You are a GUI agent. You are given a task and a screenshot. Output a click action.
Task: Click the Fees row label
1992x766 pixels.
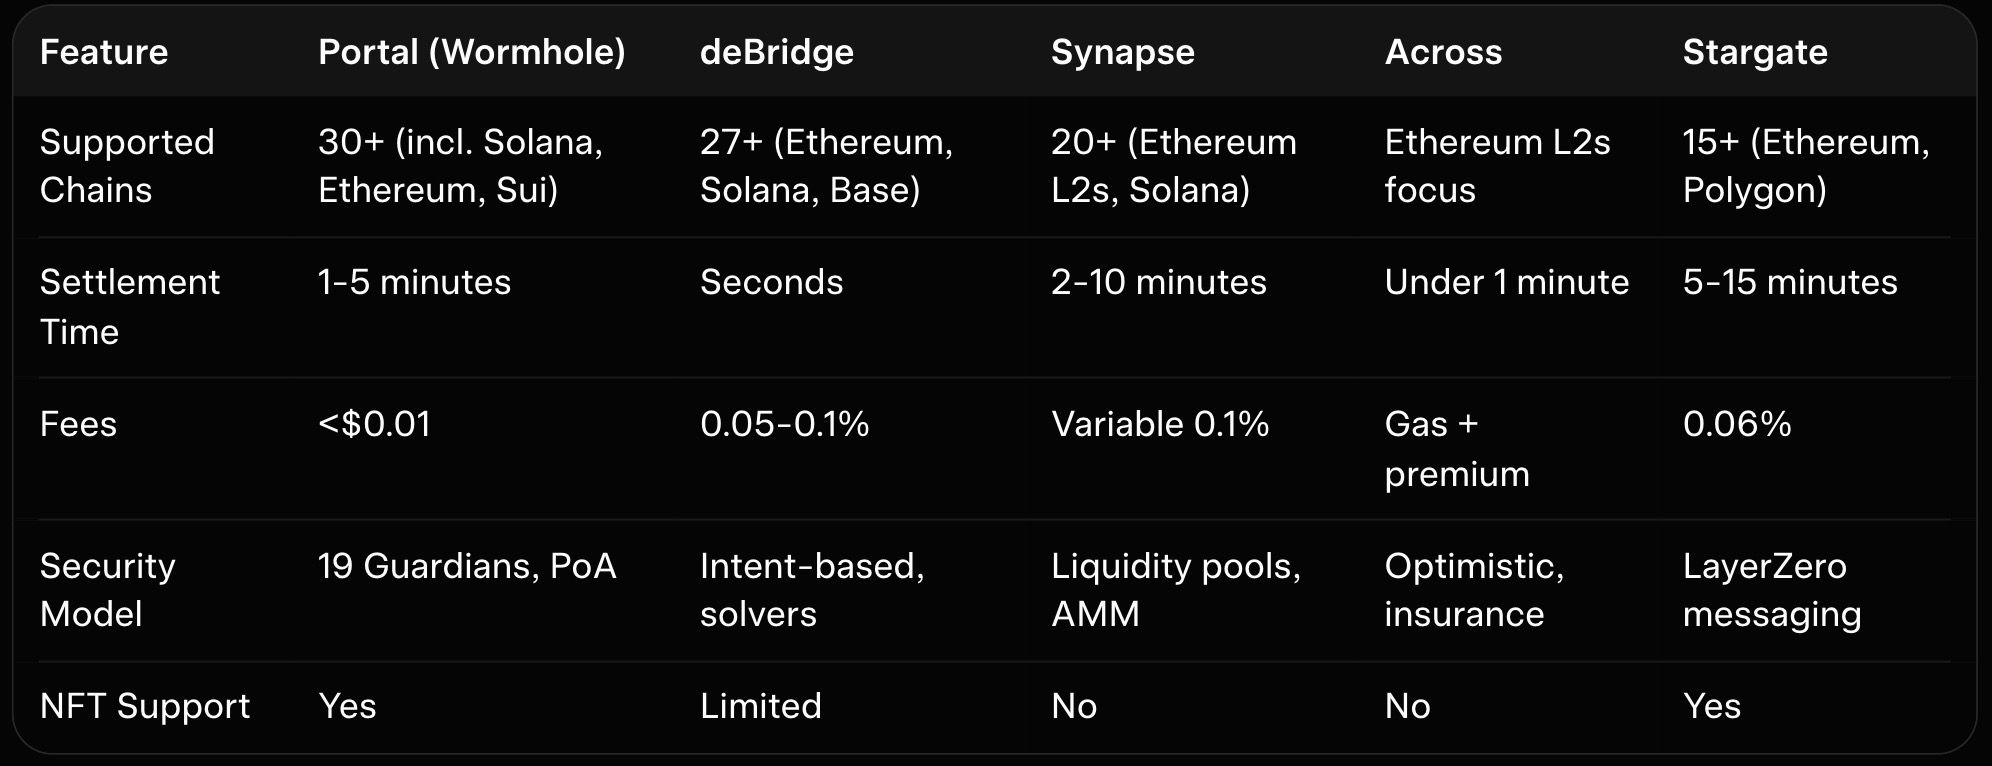pyautogui.click(x=78, y=424)
